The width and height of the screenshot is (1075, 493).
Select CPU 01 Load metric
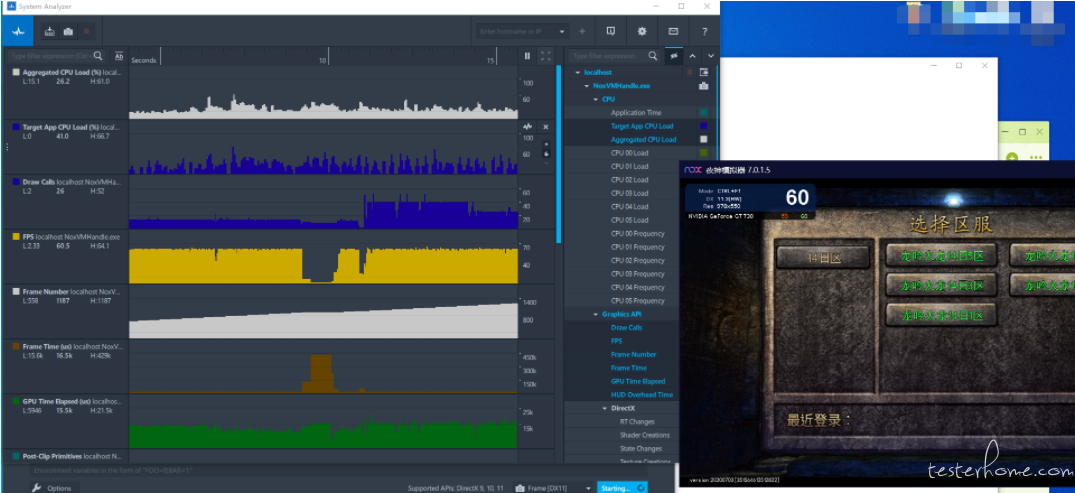coord(629,167)
